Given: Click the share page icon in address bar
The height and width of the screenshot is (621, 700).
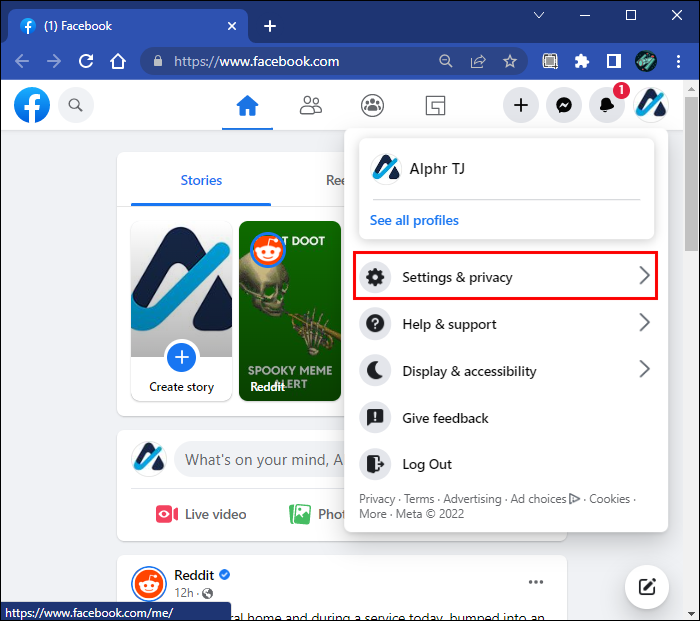Looking at the screenshot, I should pos(478,61).
